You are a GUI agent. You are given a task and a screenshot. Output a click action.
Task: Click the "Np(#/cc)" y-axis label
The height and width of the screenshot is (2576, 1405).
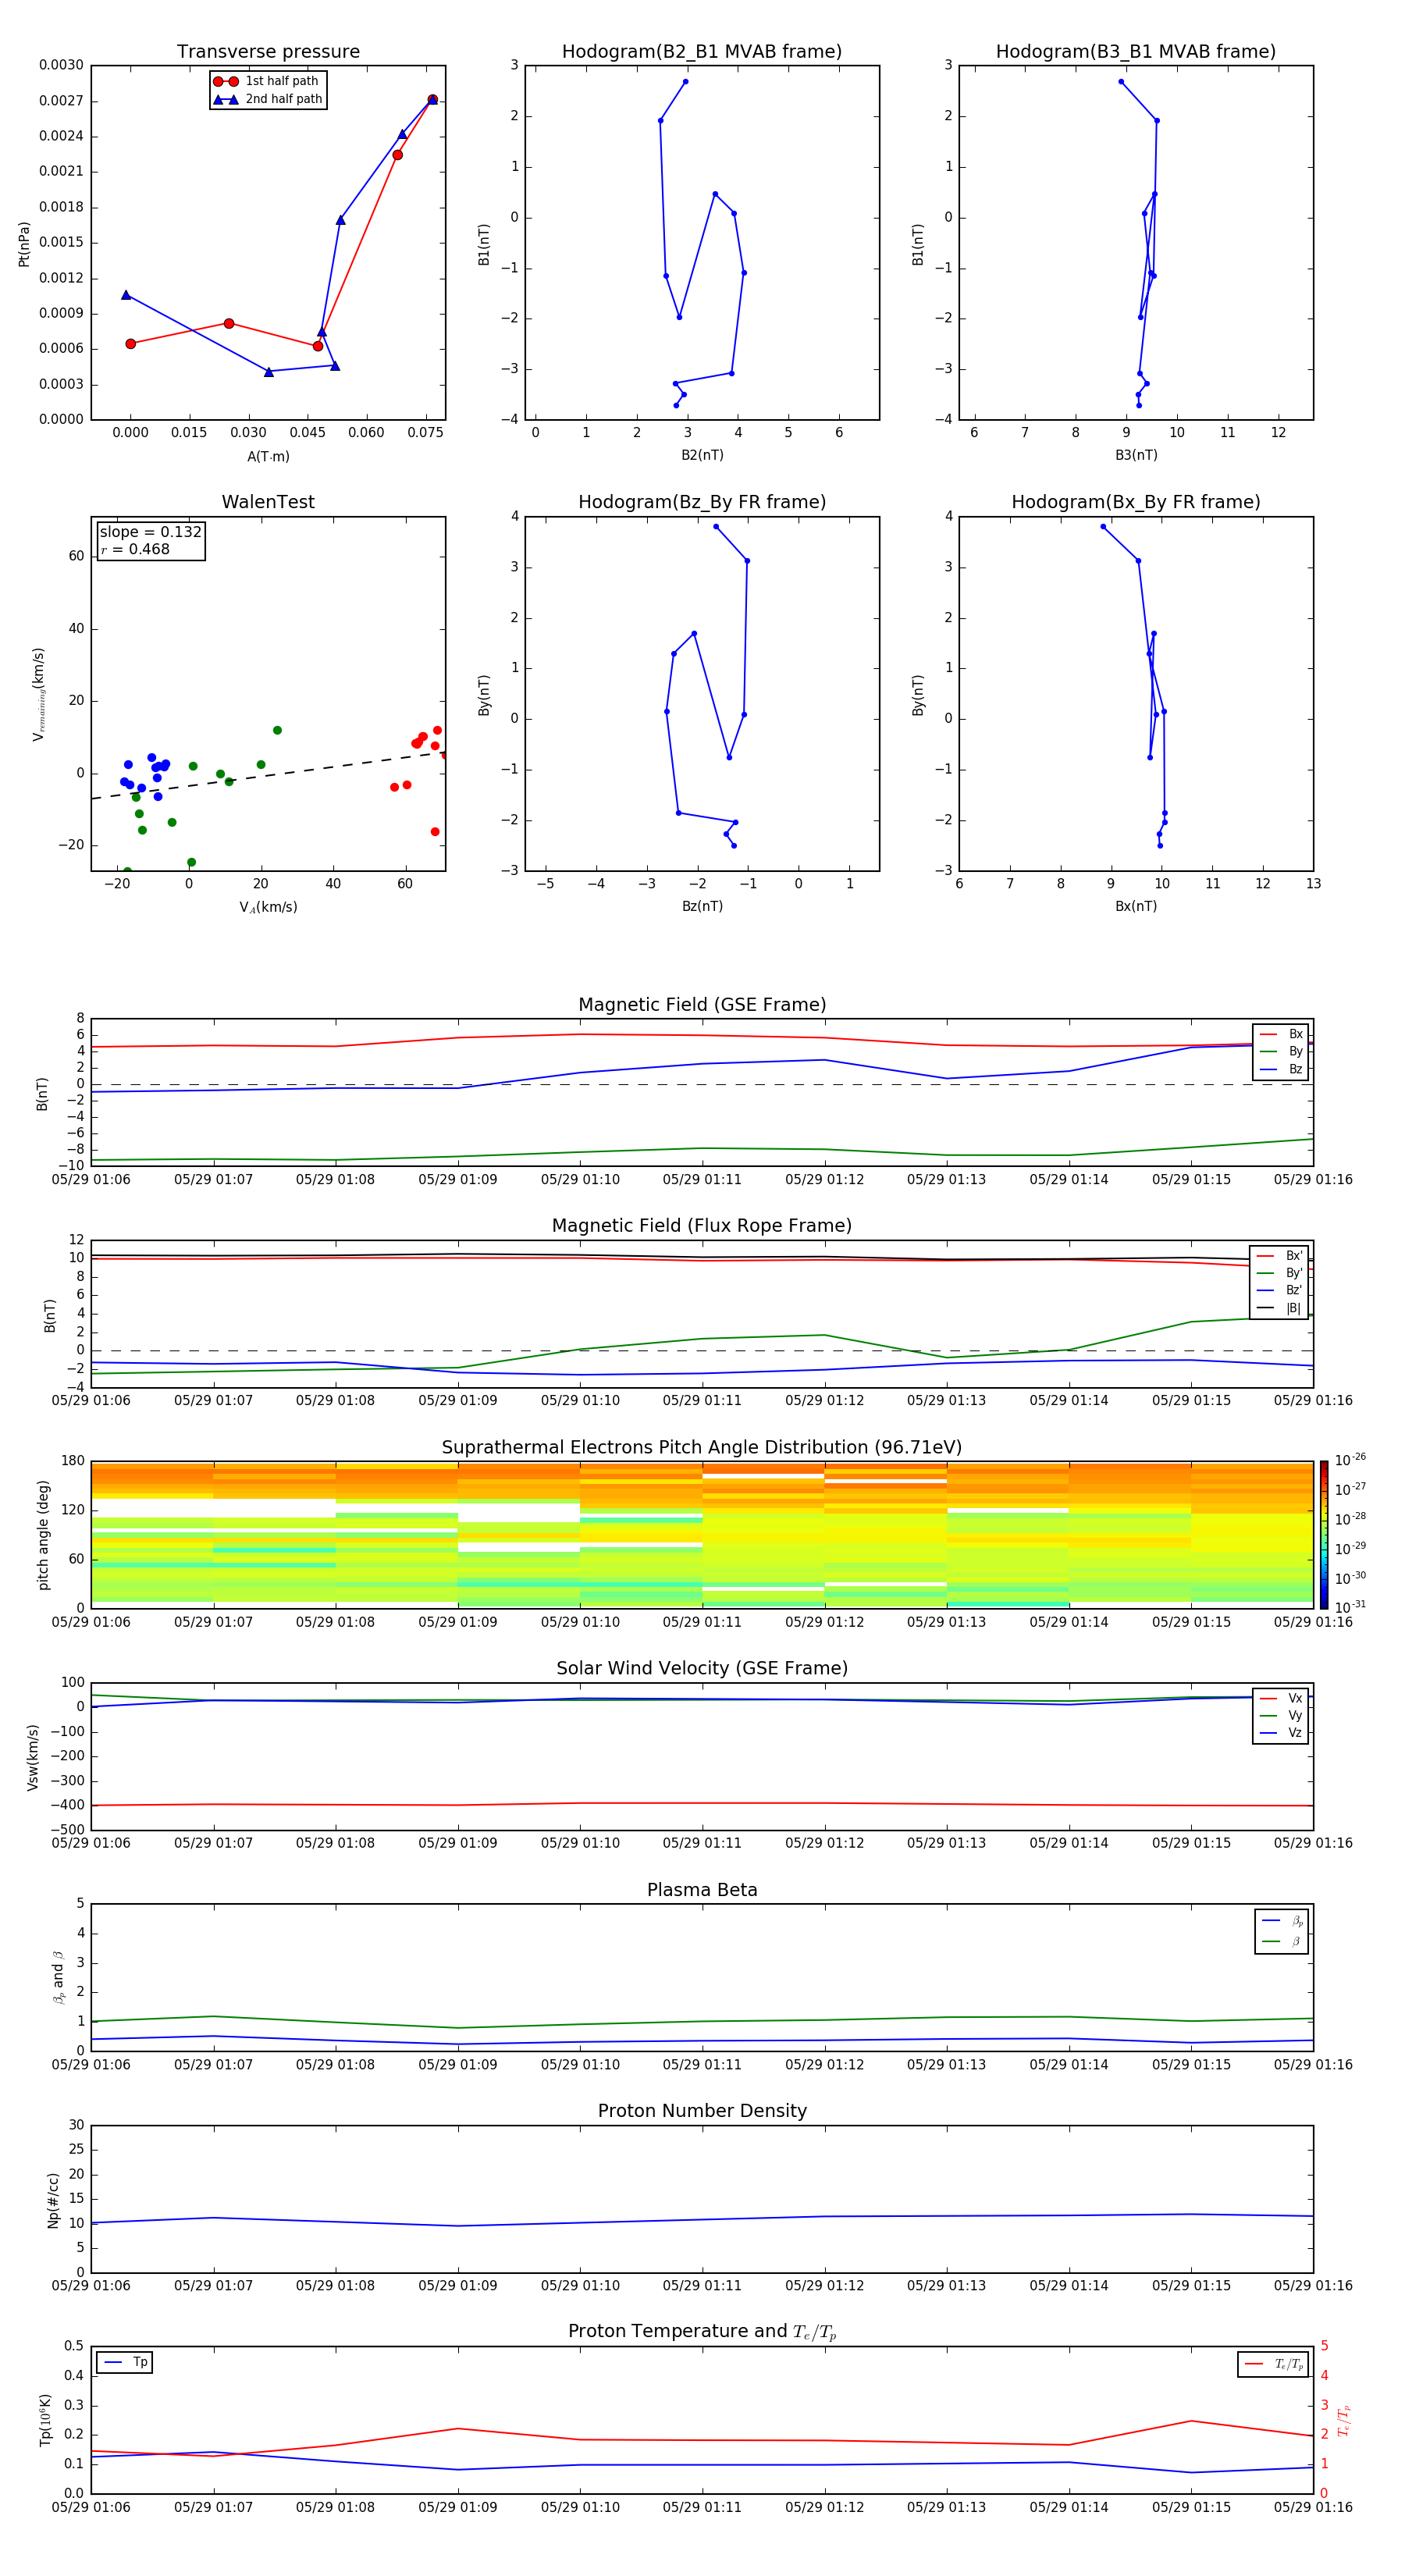point(54,2200)
